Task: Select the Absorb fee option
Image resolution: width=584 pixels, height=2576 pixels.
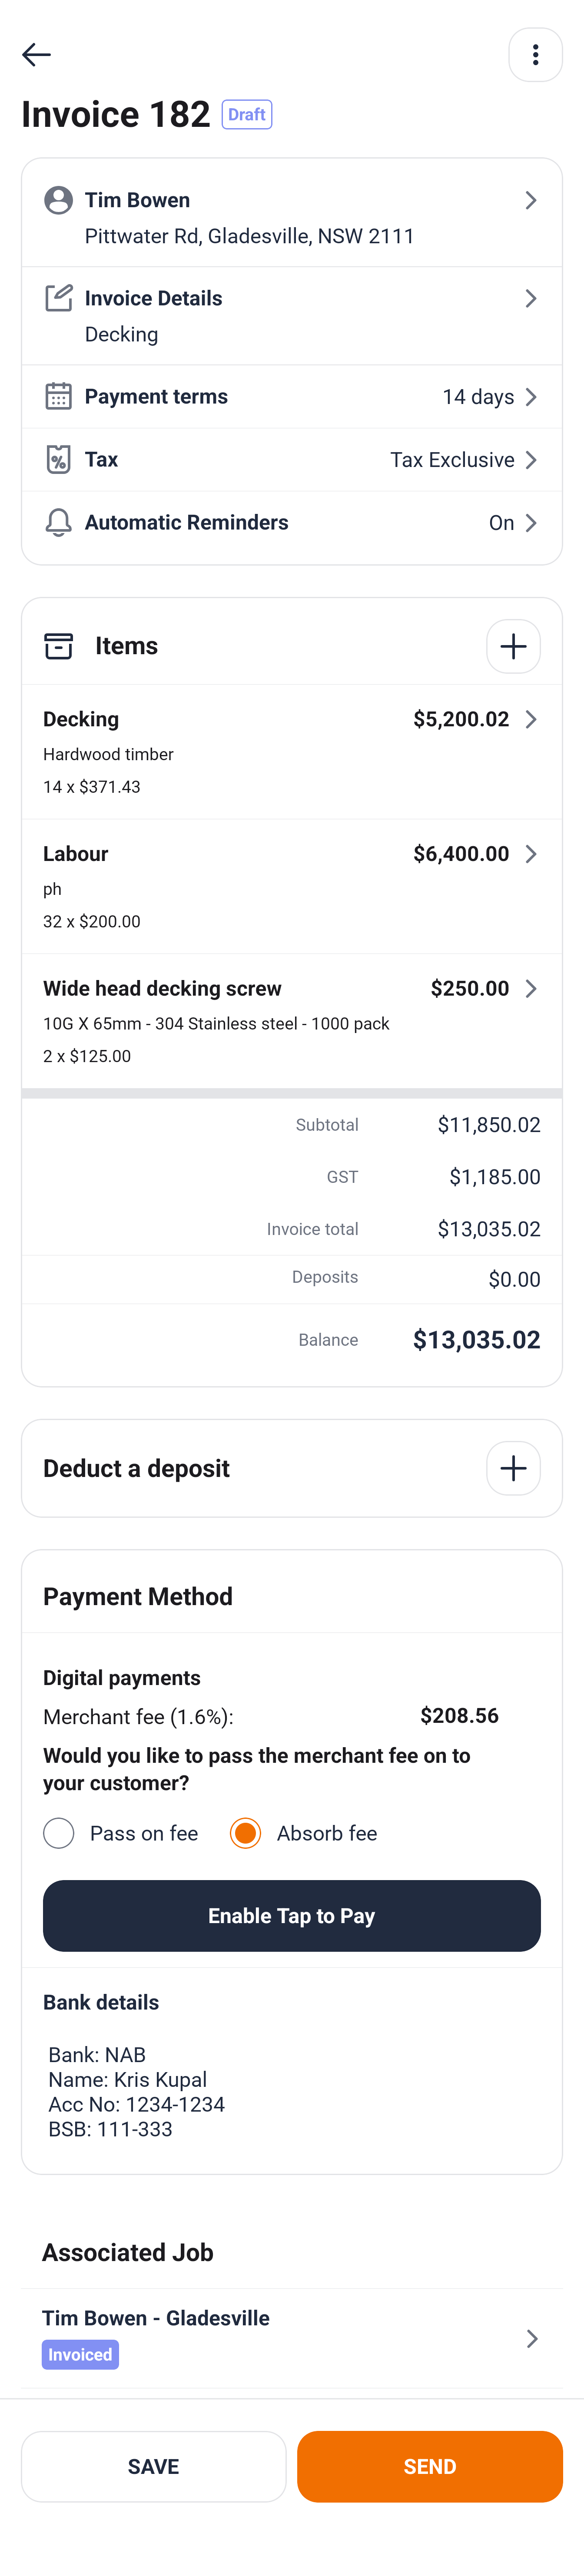Action: (245, 1833)
